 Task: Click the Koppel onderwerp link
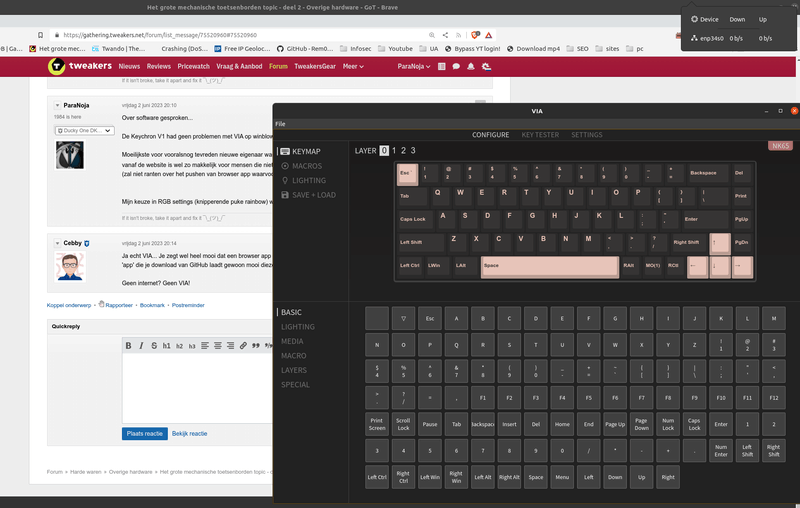tap(69, 305)
